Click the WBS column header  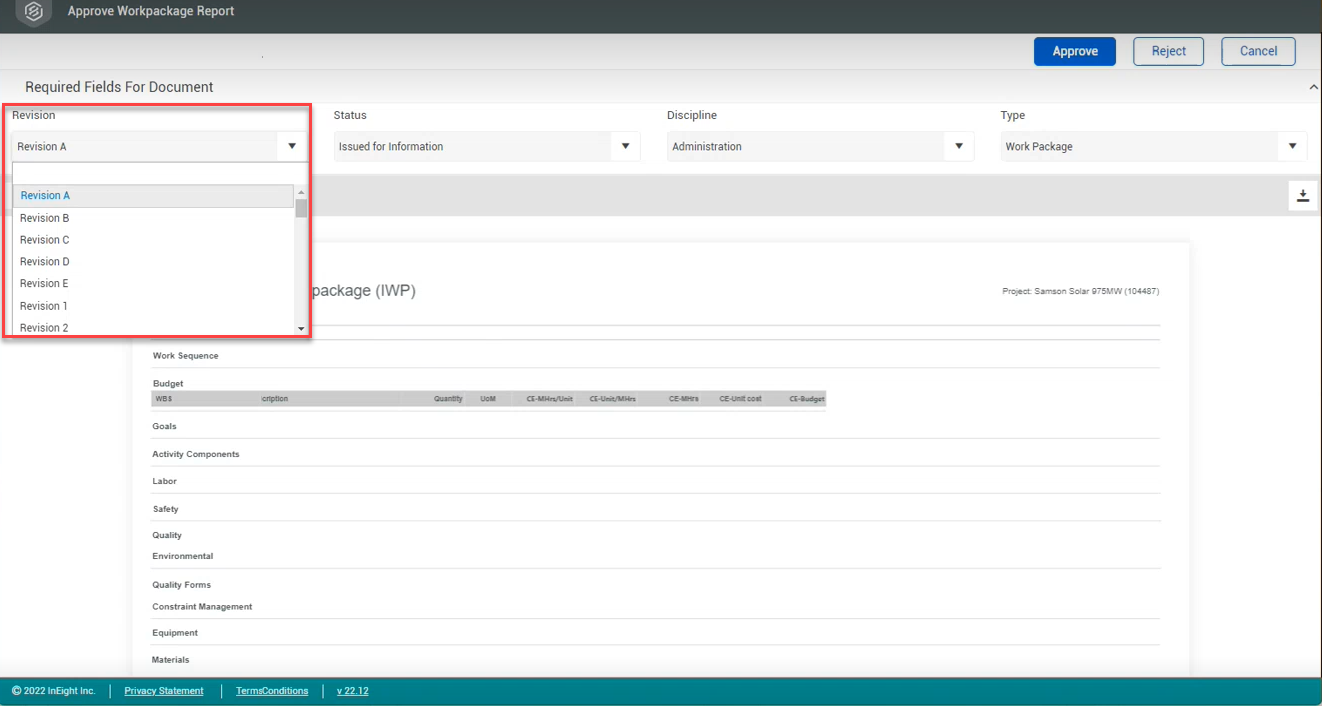point(164,399)
